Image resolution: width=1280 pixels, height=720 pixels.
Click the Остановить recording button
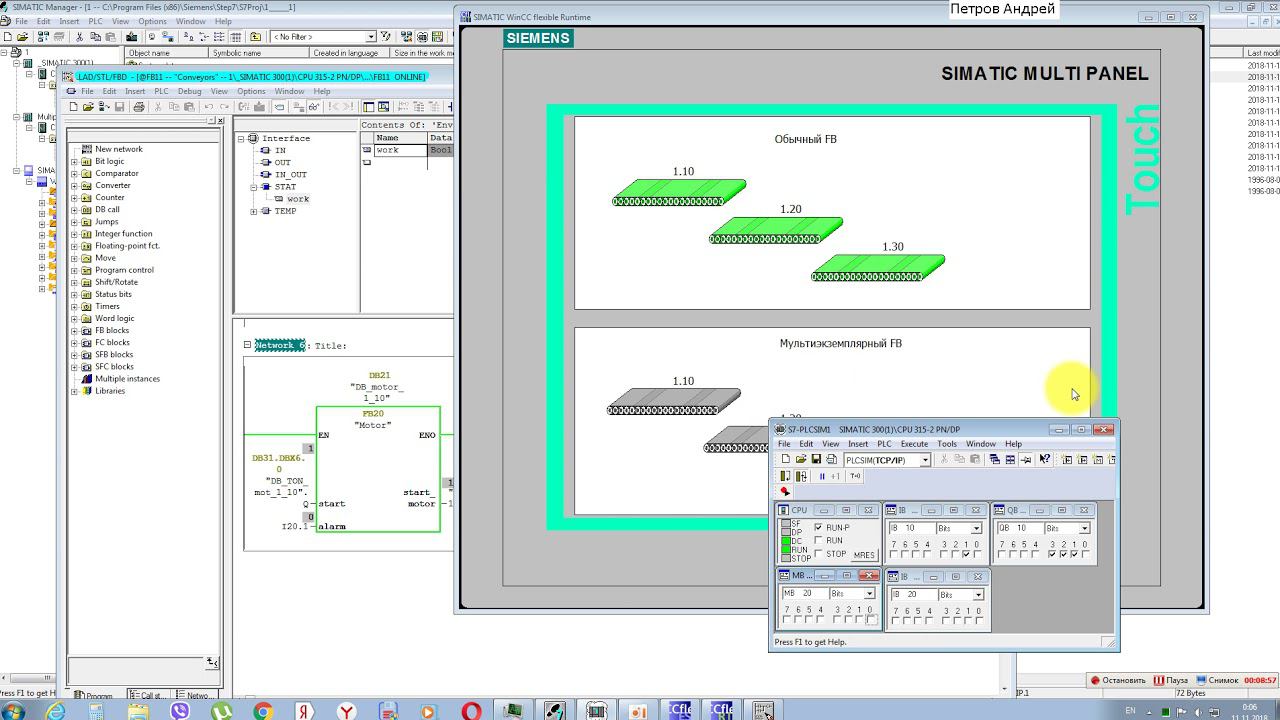pyautogui.click(x=1118, y=680)
